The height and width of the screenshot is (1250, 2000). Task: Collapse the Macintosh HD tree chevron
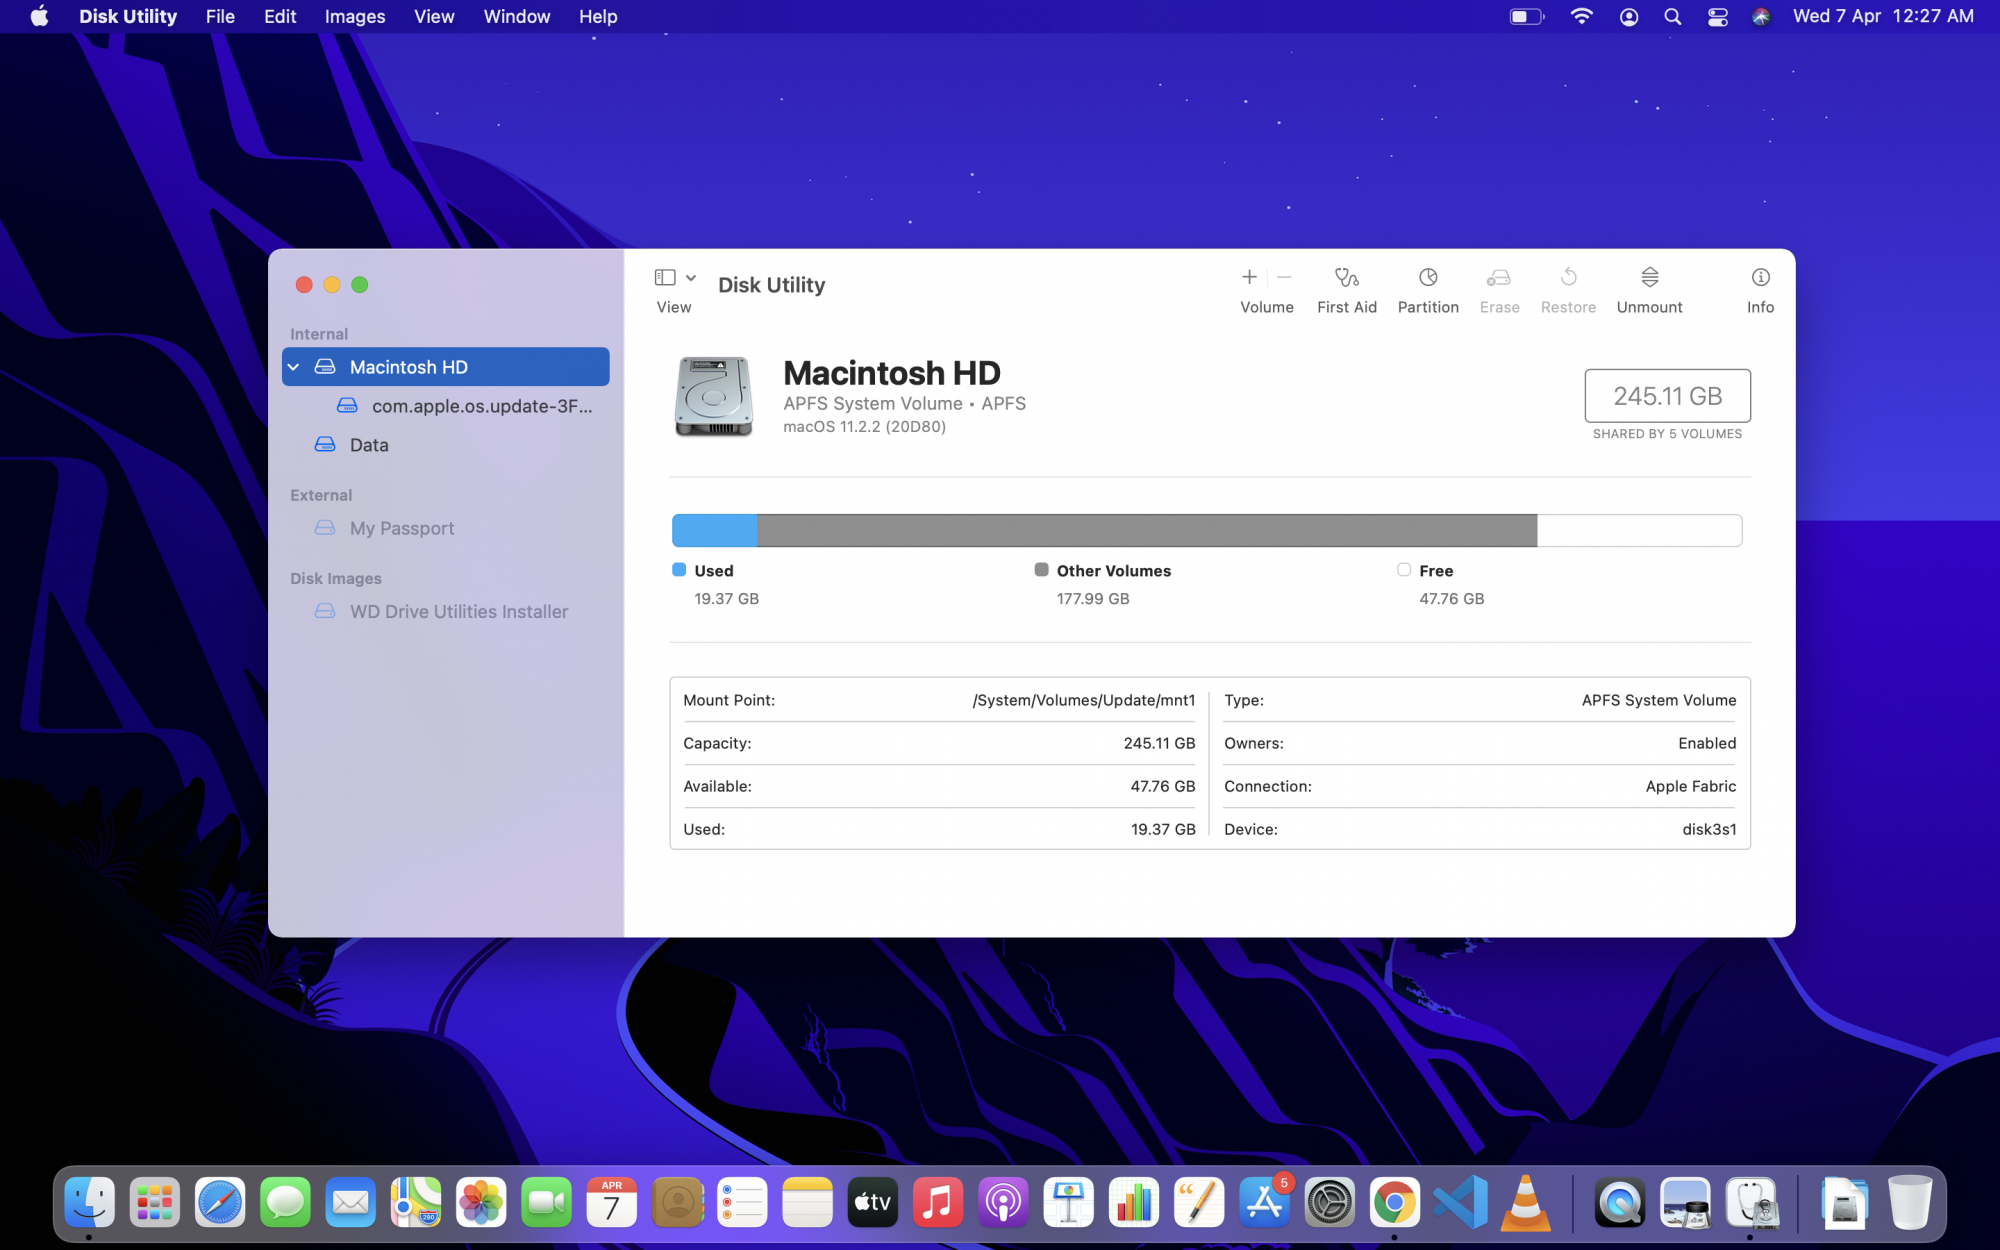point(294,367)
